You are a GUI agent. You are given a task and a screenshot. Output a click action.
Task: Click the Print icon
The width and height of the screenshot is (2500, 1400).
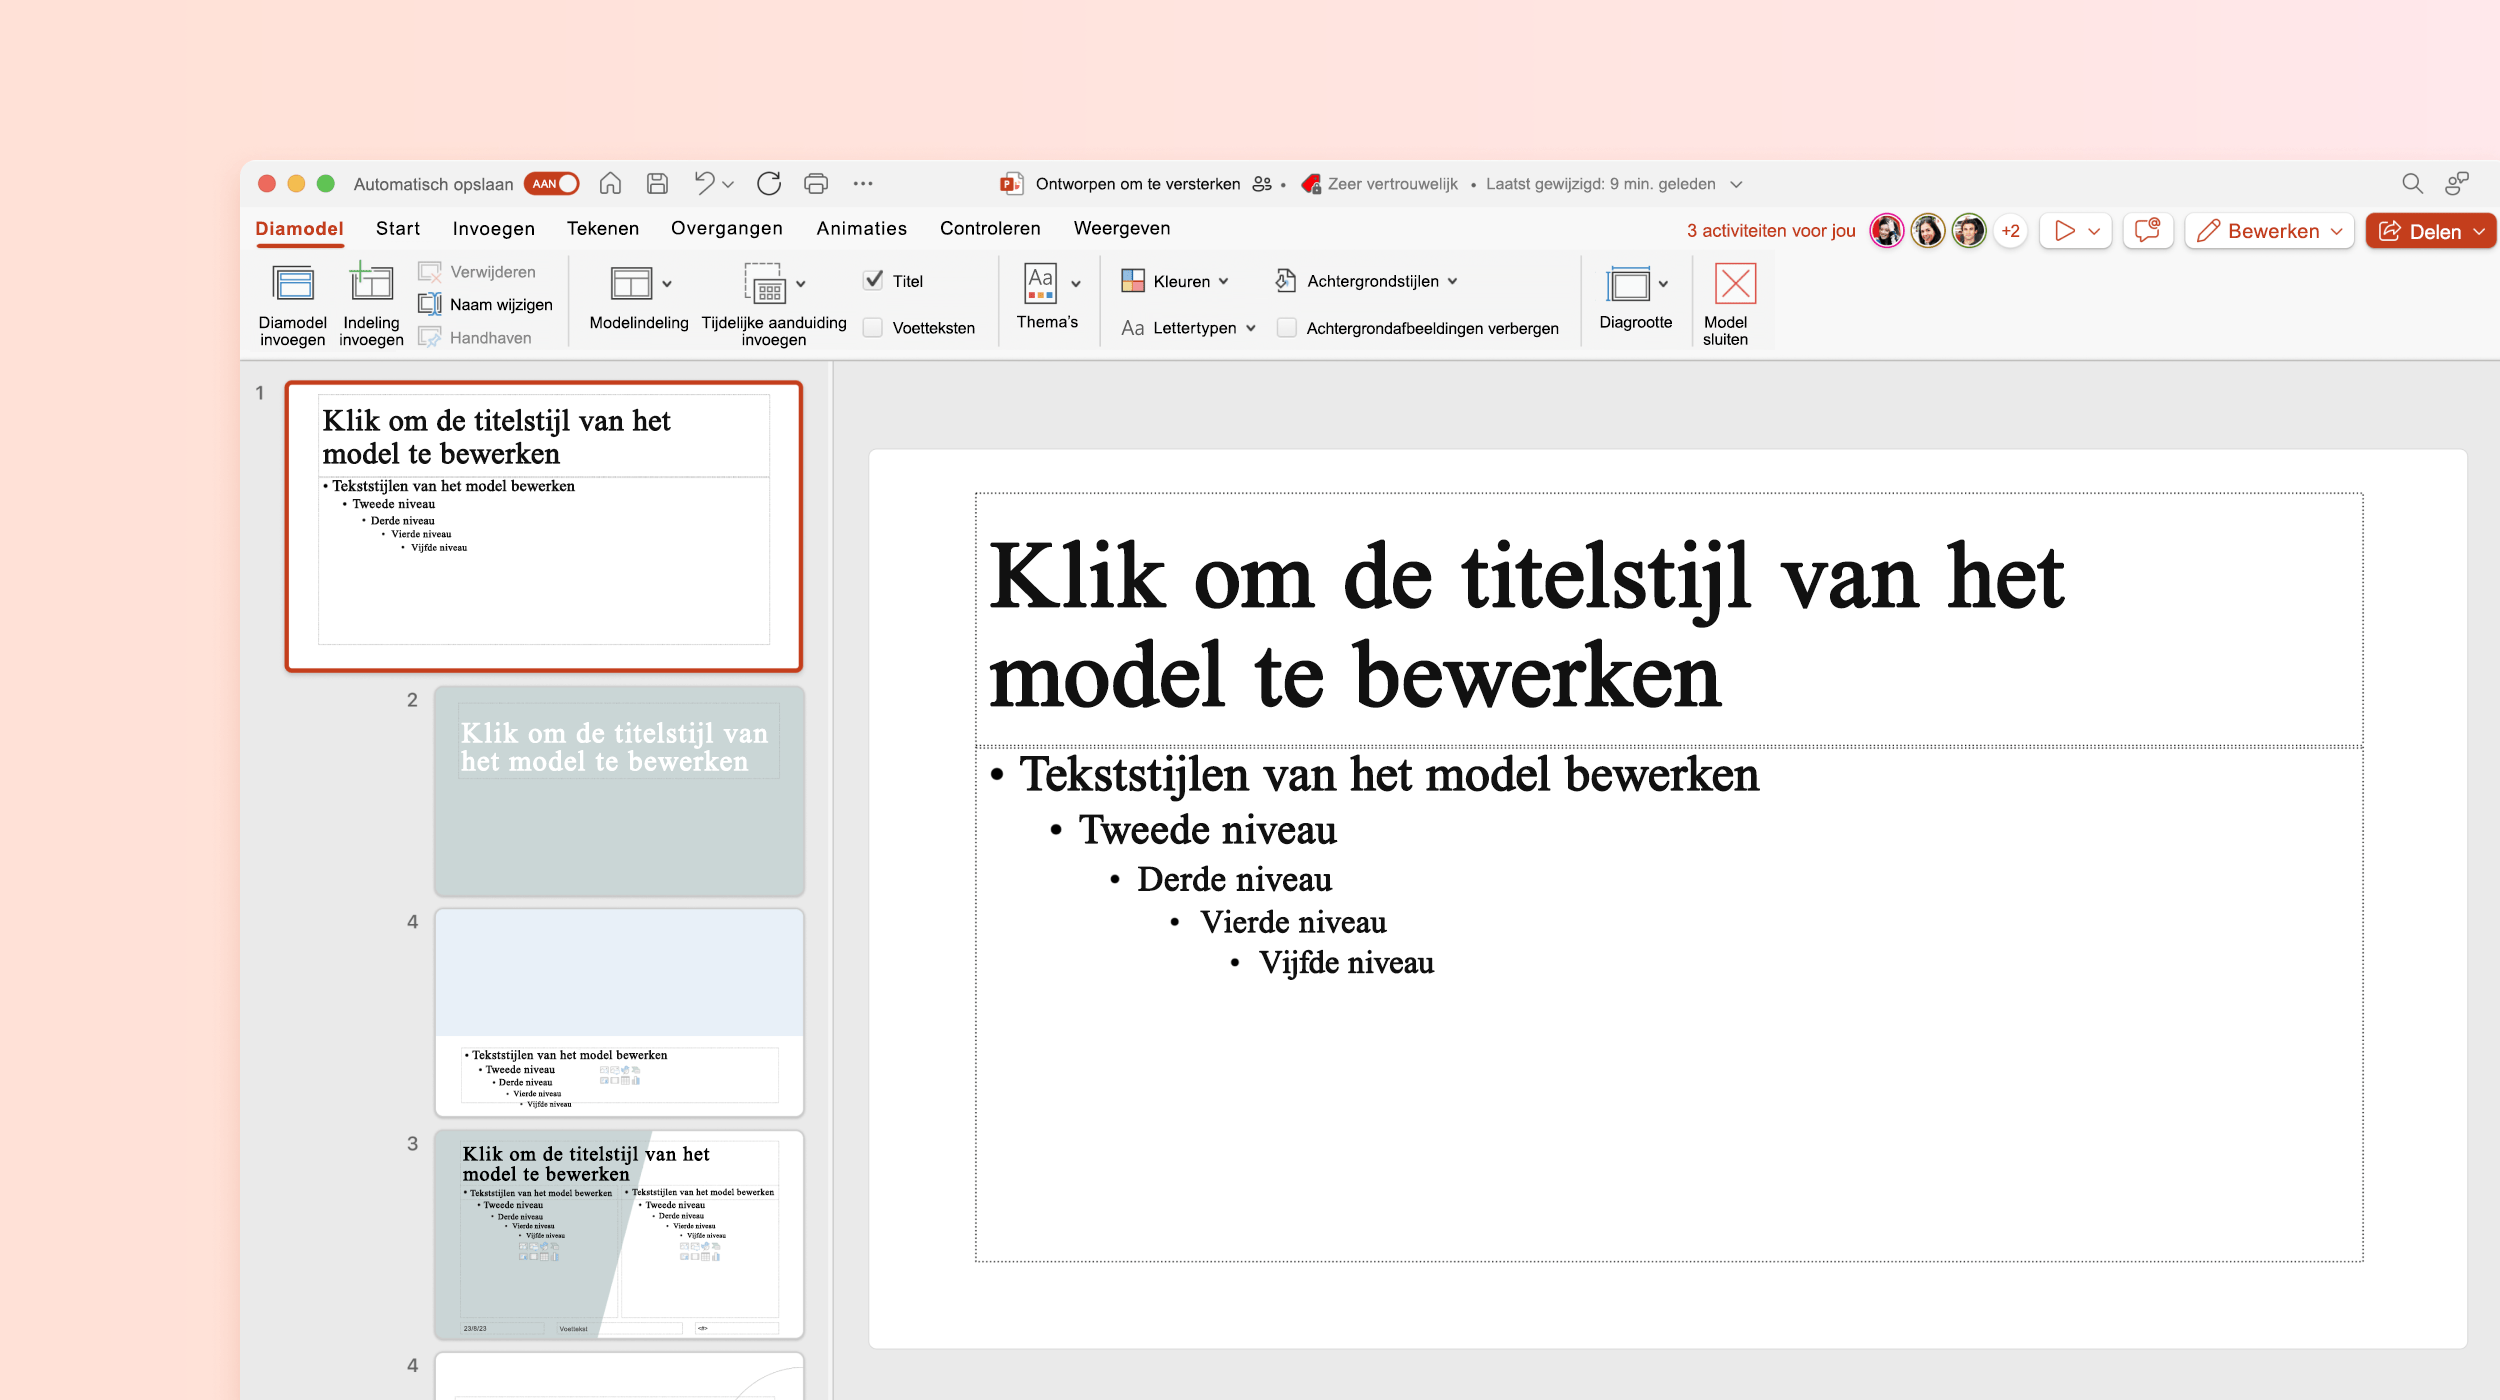[816, 183]
